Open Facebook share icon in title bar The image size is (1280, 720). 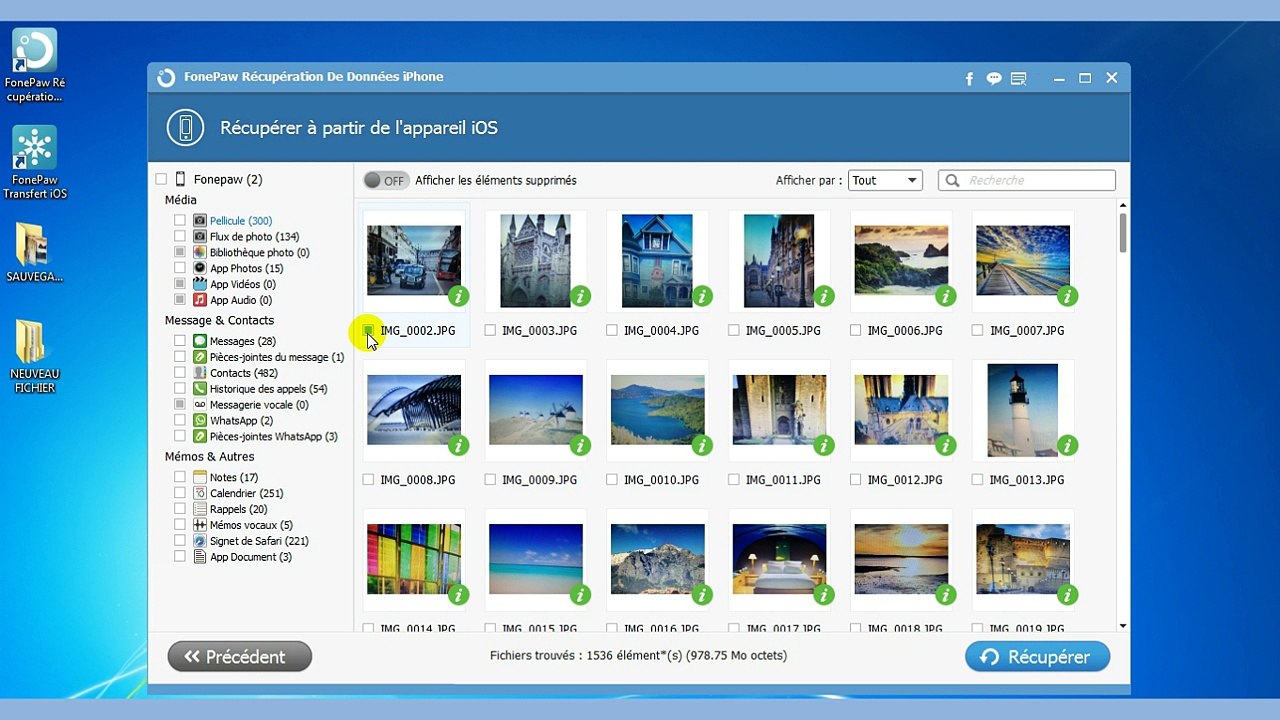click(969, 78)
